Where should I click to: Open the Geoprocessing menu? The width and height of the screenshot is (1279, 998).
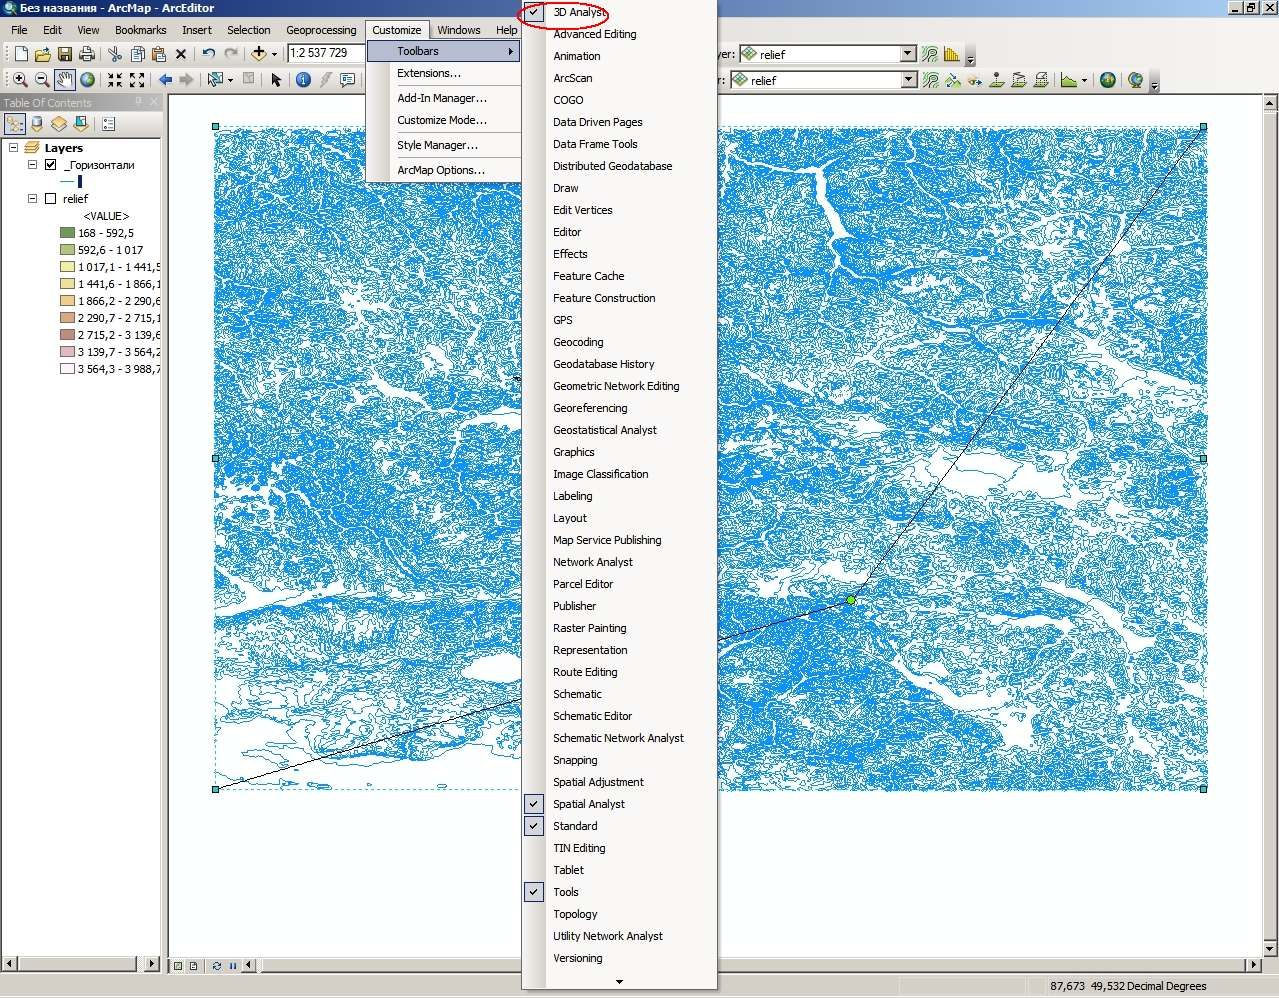coord(321,30)
